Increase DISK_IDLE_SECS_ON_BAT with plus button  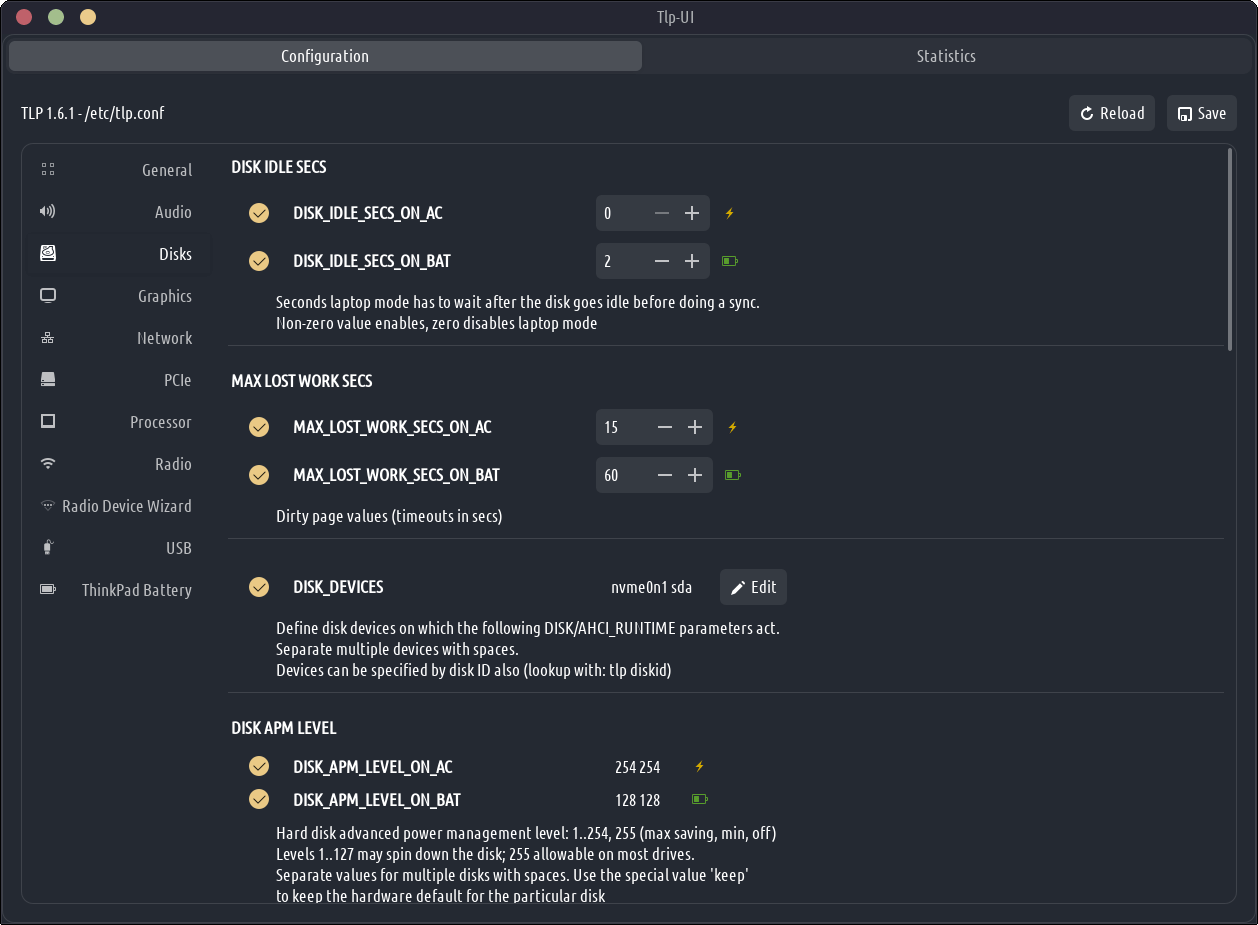(x=691, y=261)
